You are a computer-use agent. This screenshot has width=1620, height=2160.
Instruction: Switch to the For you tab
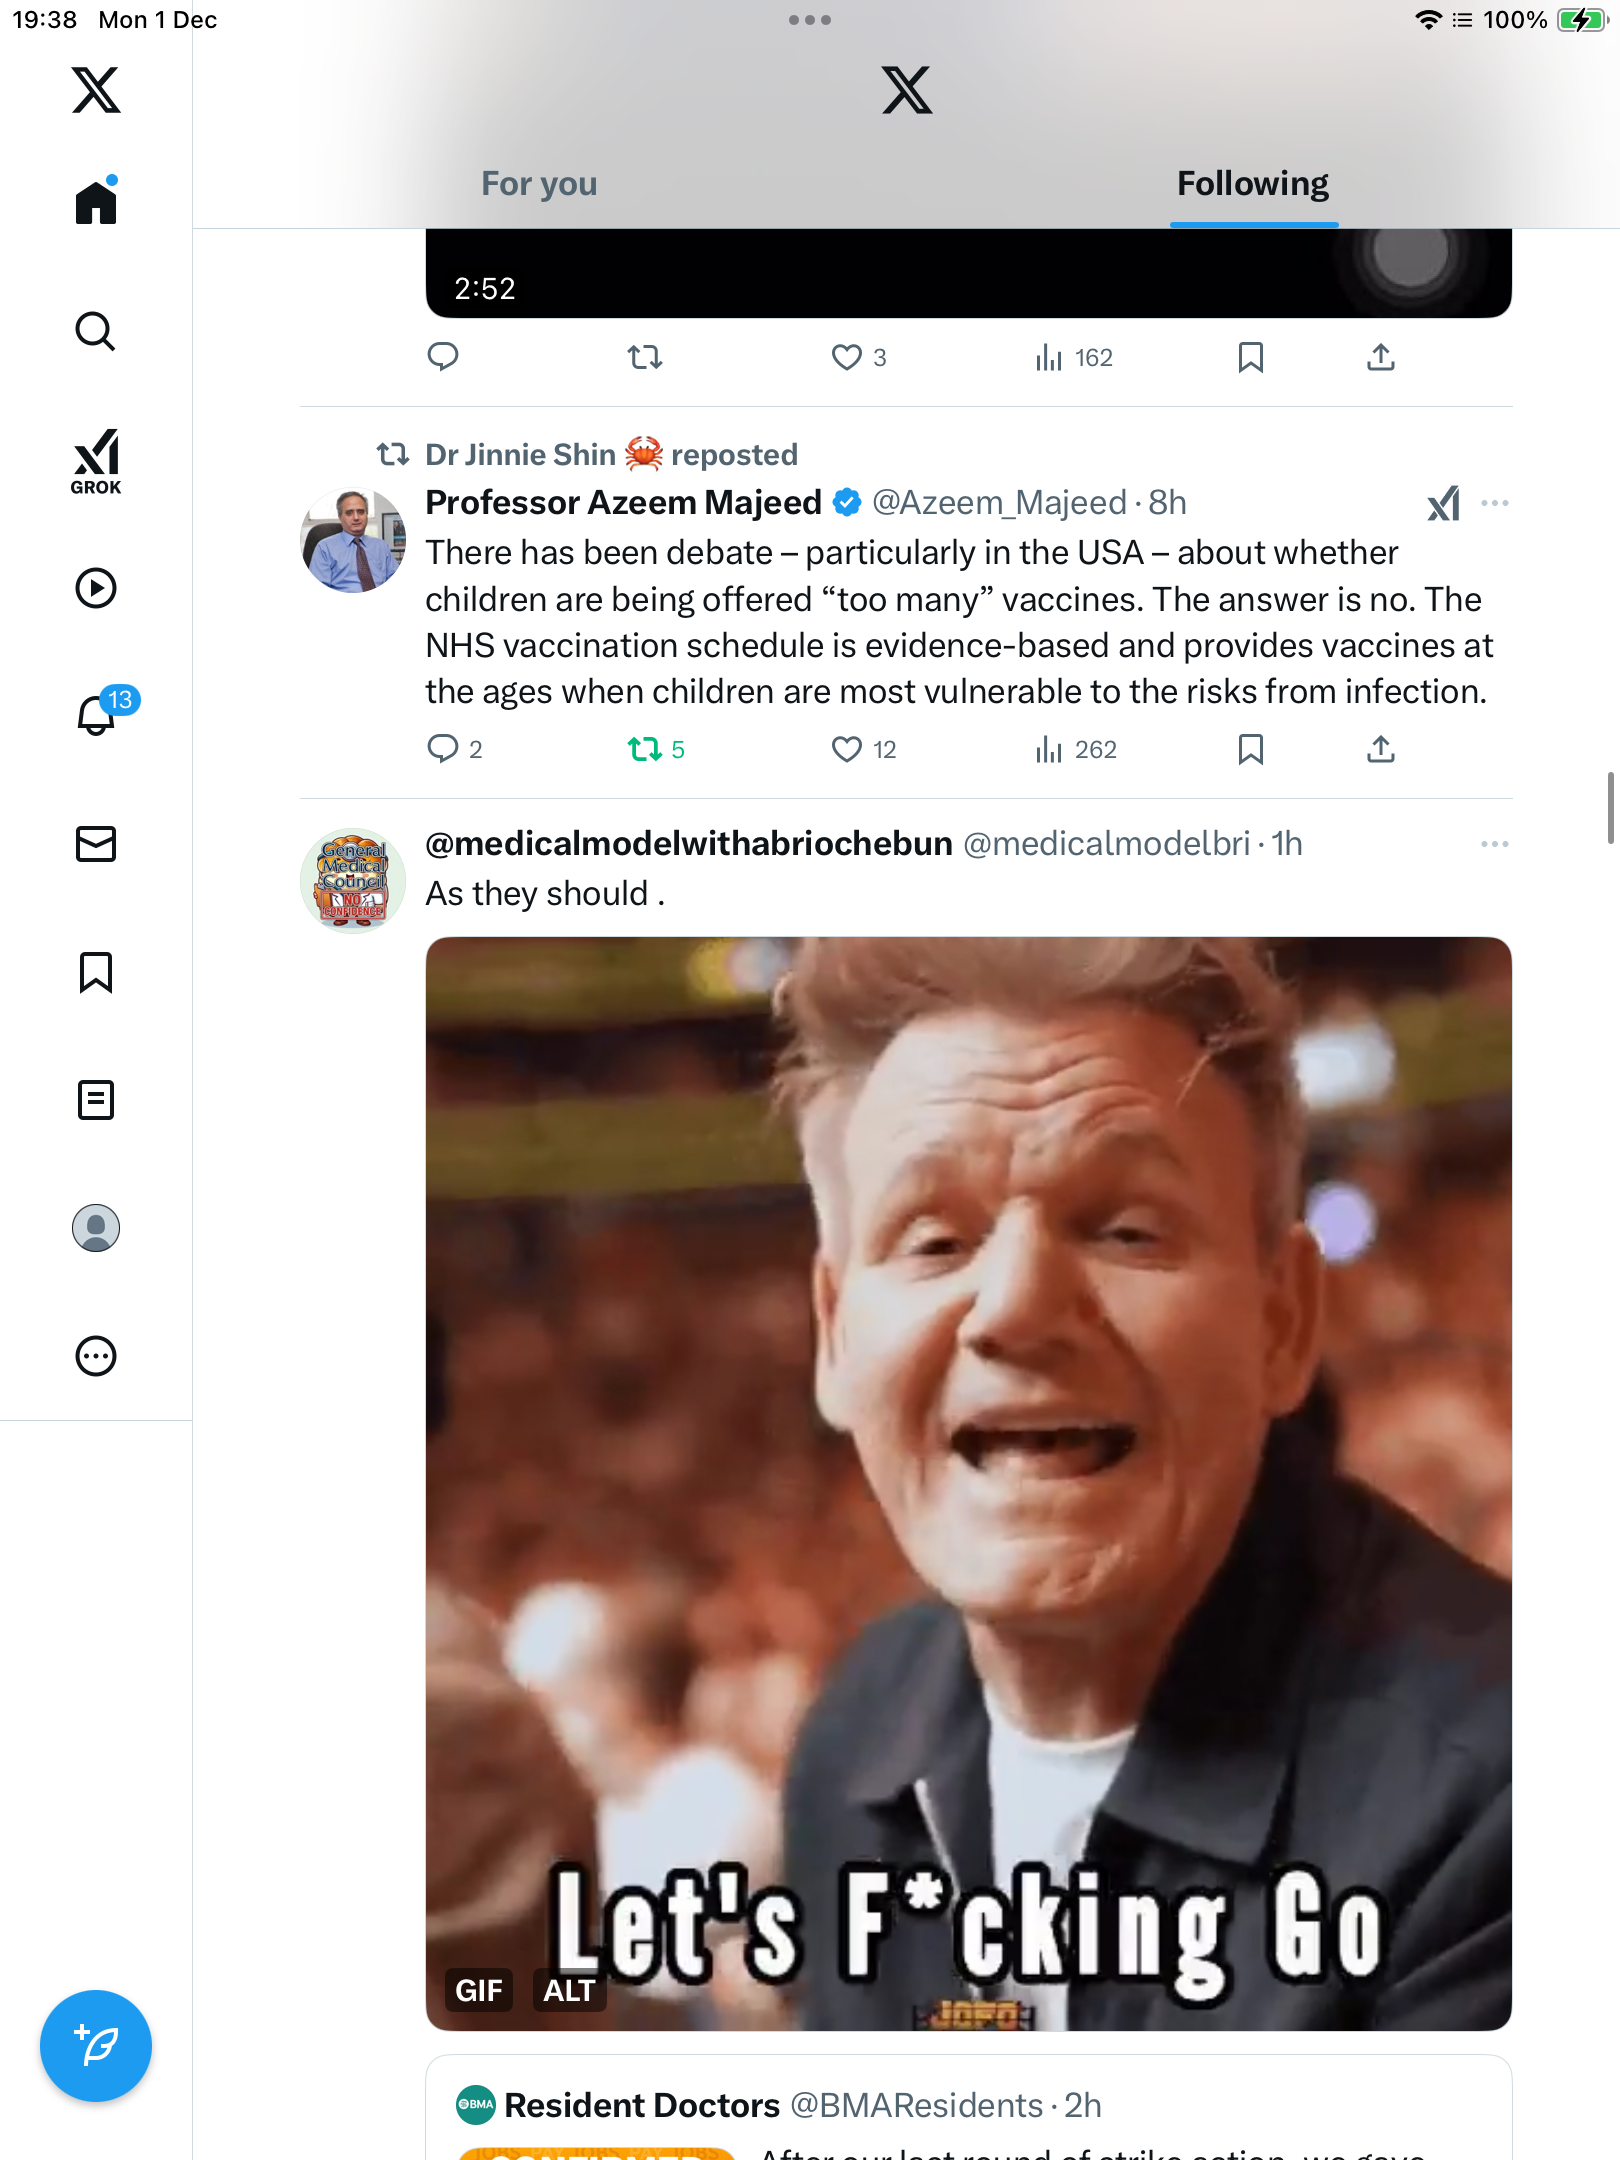point(539,184)
